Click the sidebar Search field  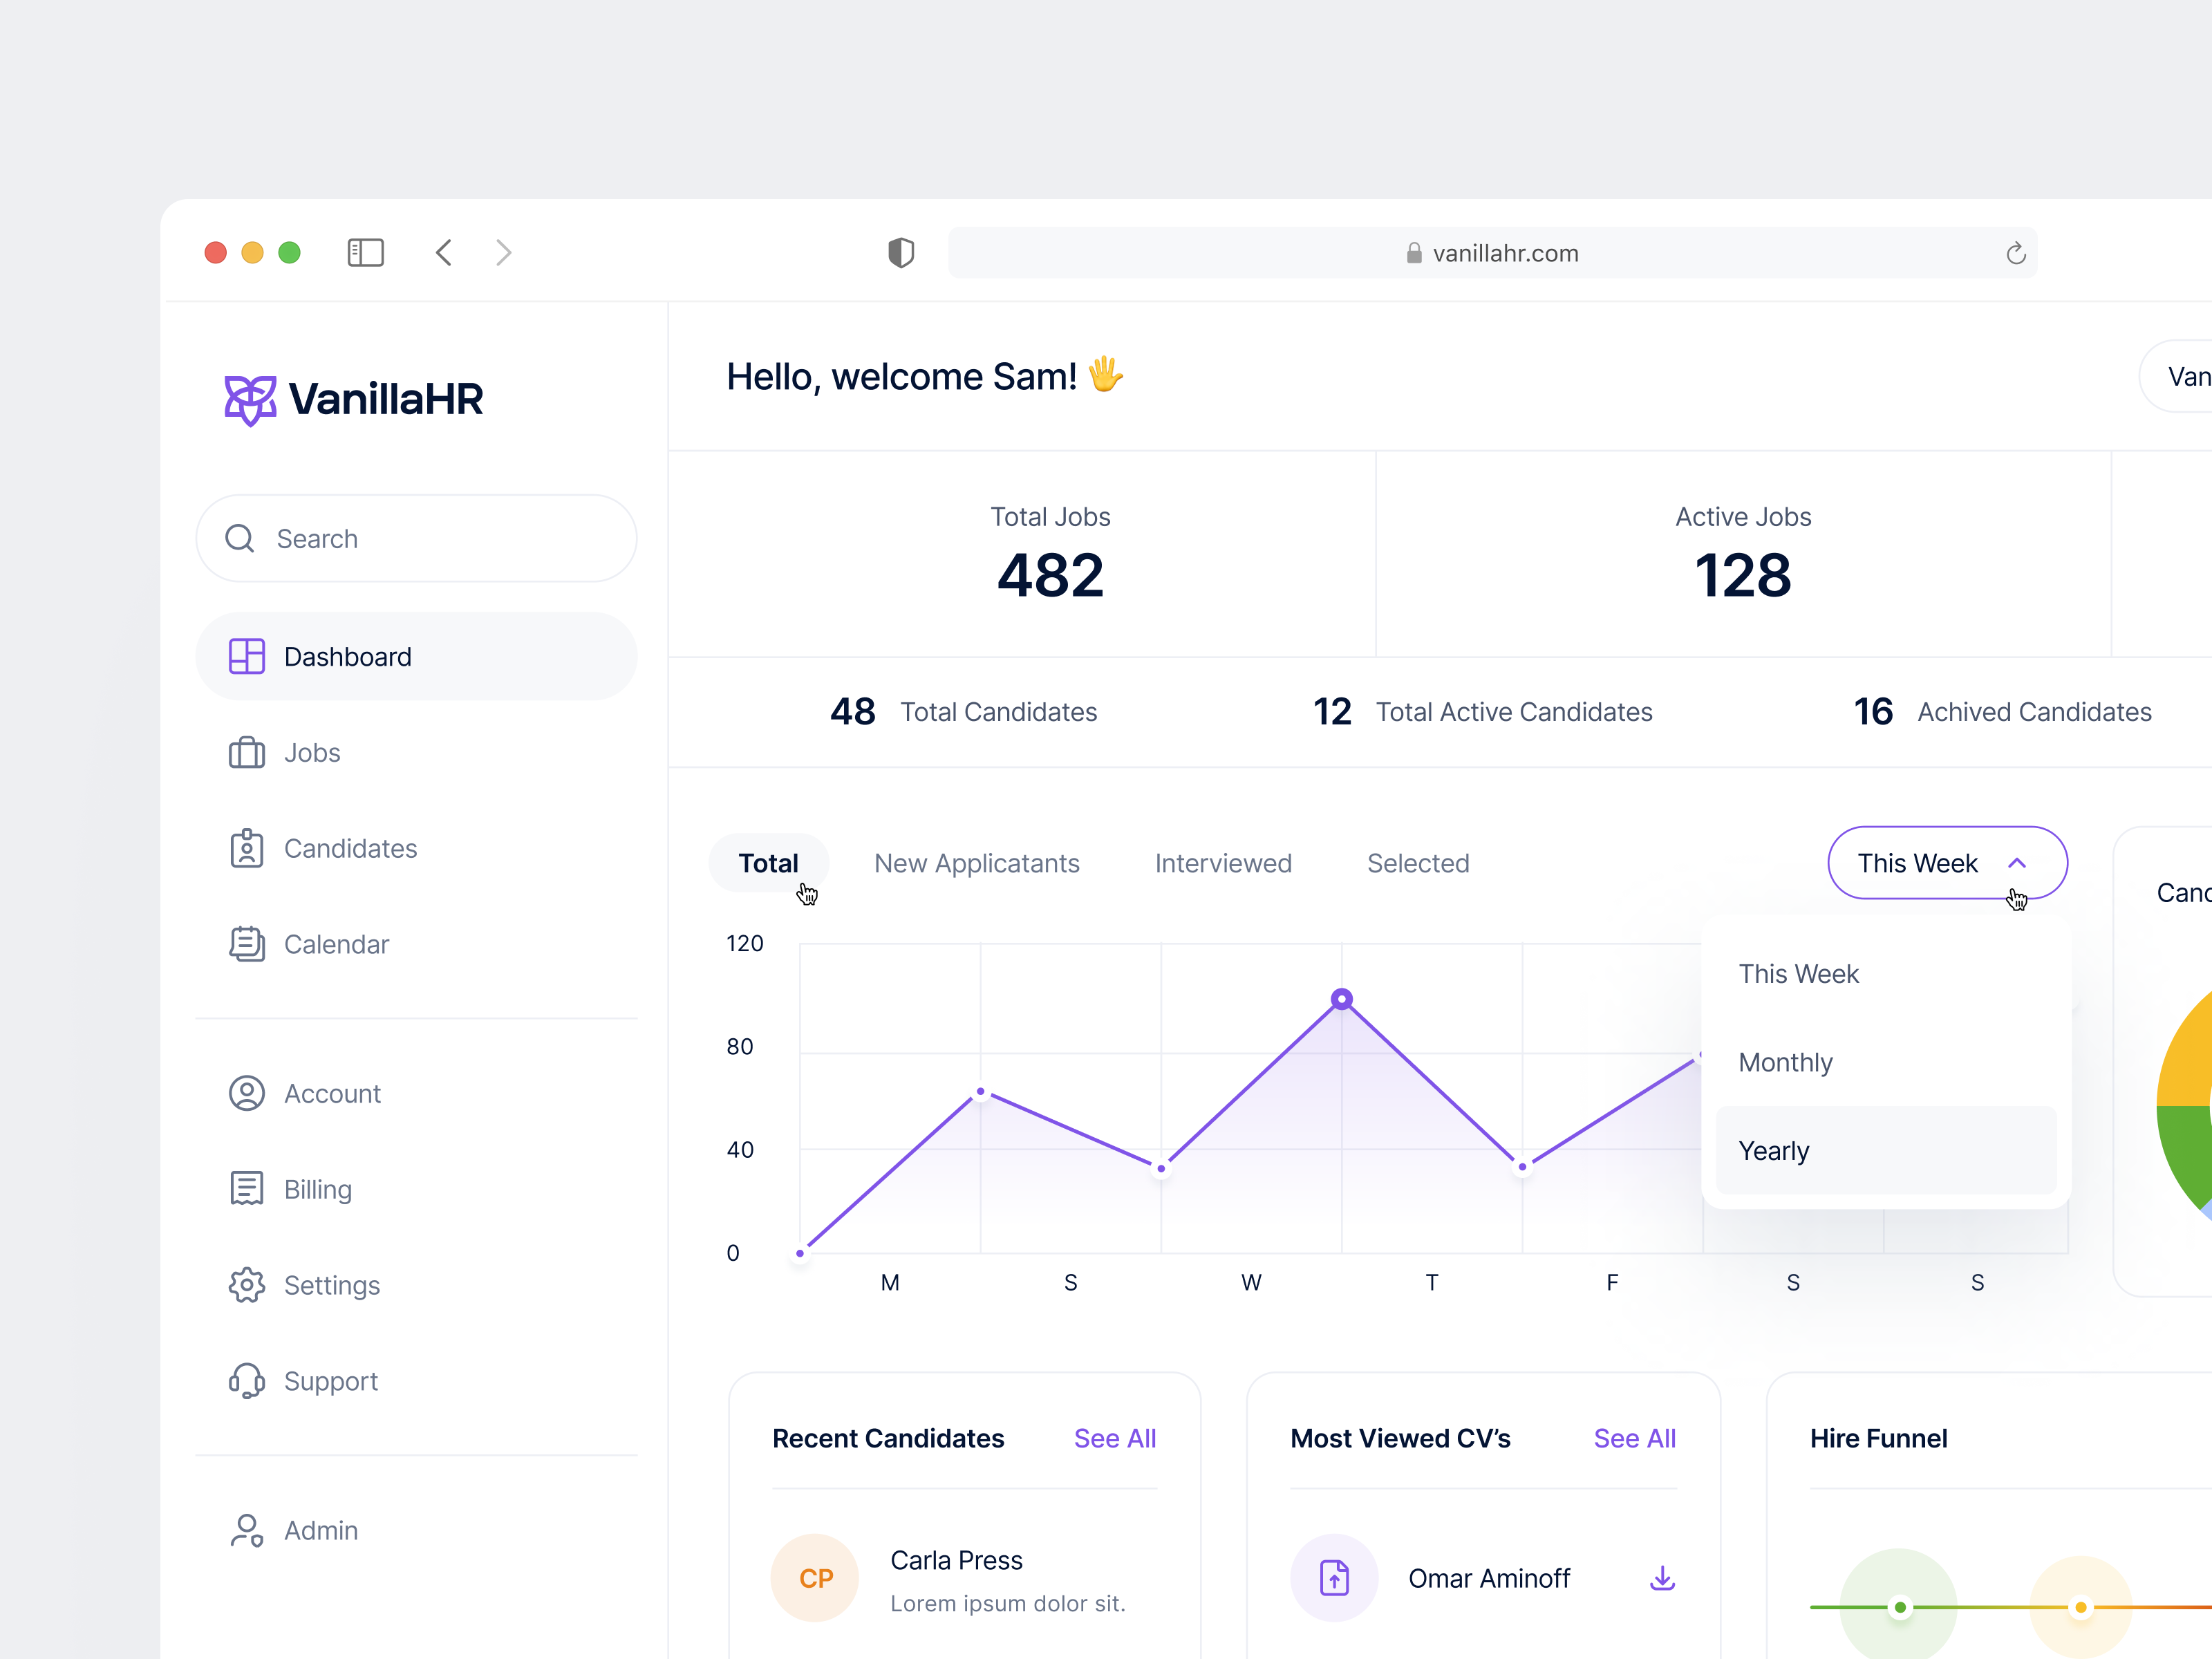click(416, 538)
